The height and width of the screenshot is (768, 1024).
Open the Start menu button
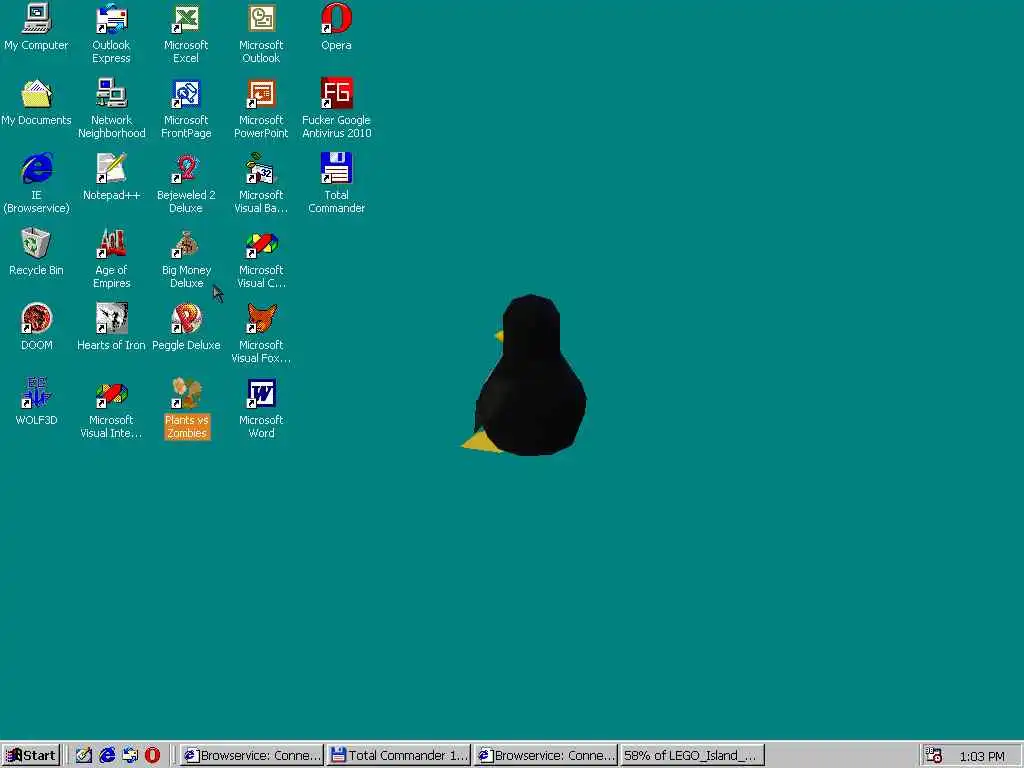pyautogui.click(x=31, y=756)
